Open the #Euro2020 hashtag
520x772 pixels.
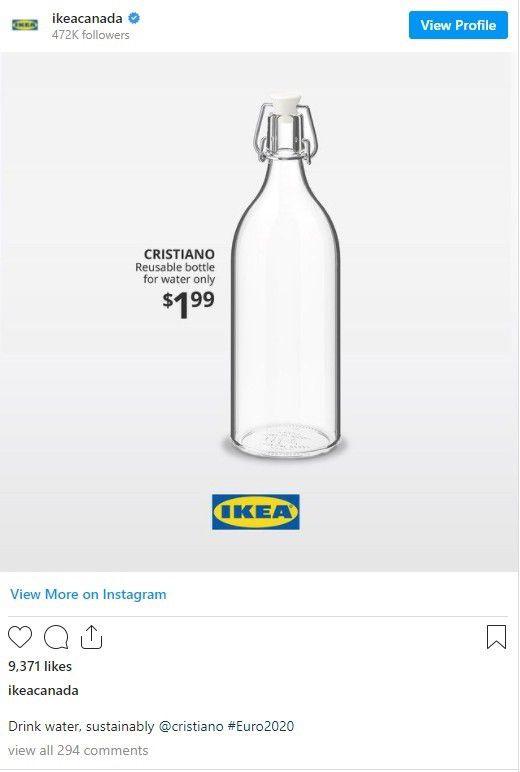pos(260,726)
